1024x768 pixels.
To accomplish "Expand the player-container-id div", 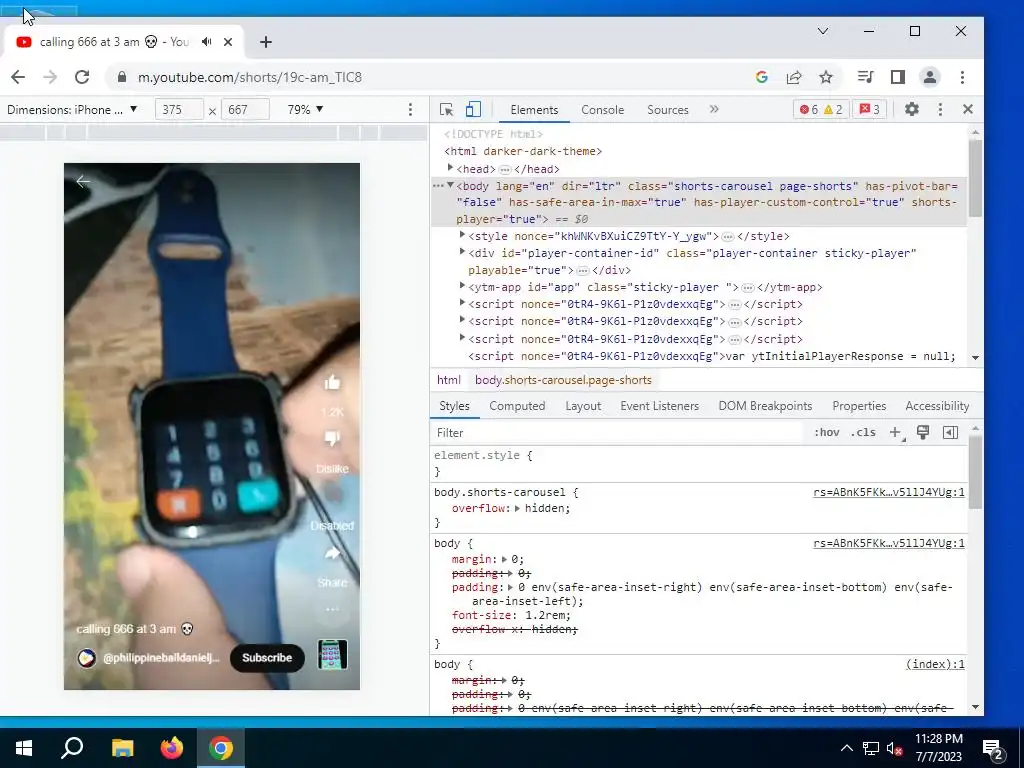I will pos(462,252).
